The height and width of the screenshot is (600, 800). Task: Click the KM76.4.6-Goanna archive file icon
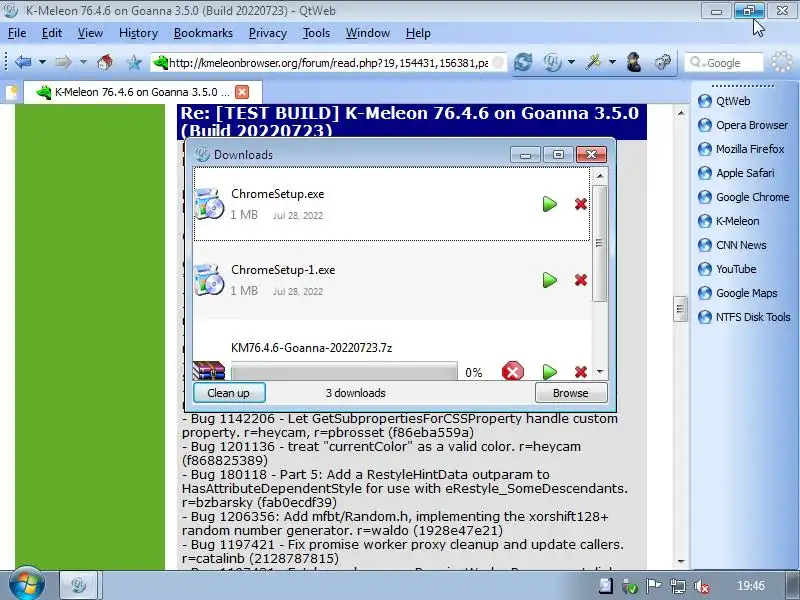[x=209, y=370]
